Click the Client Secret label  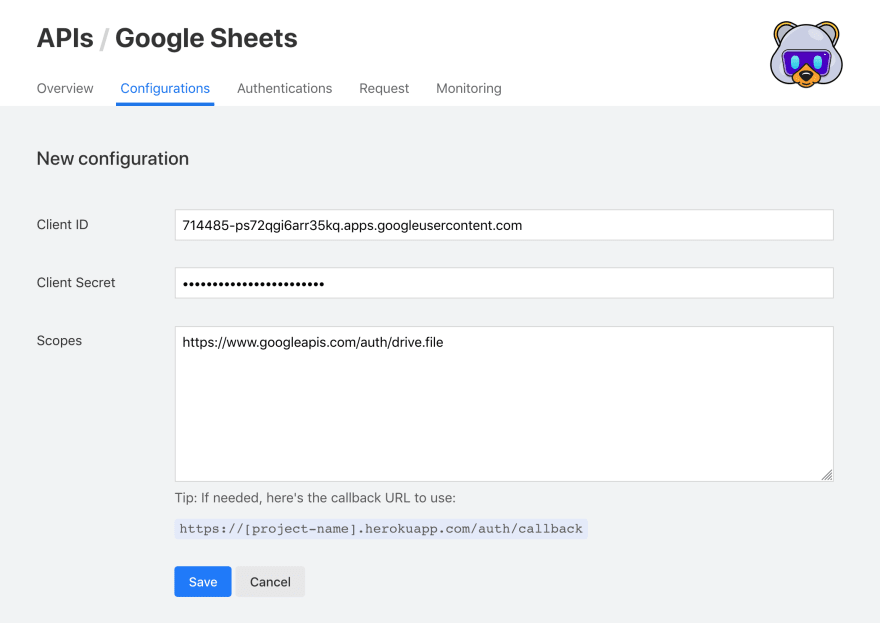tap(76, 282)
